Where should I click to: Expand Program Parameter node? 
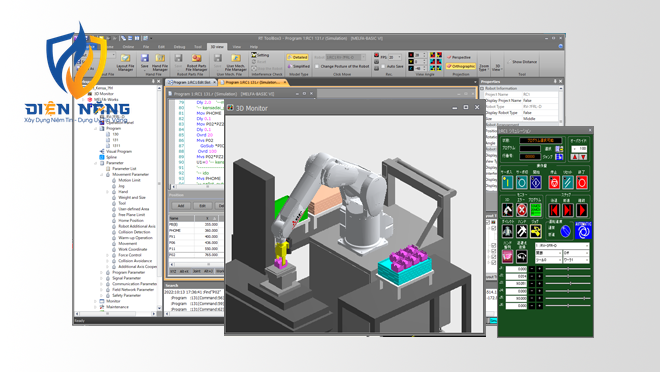(x=101, y=272)
